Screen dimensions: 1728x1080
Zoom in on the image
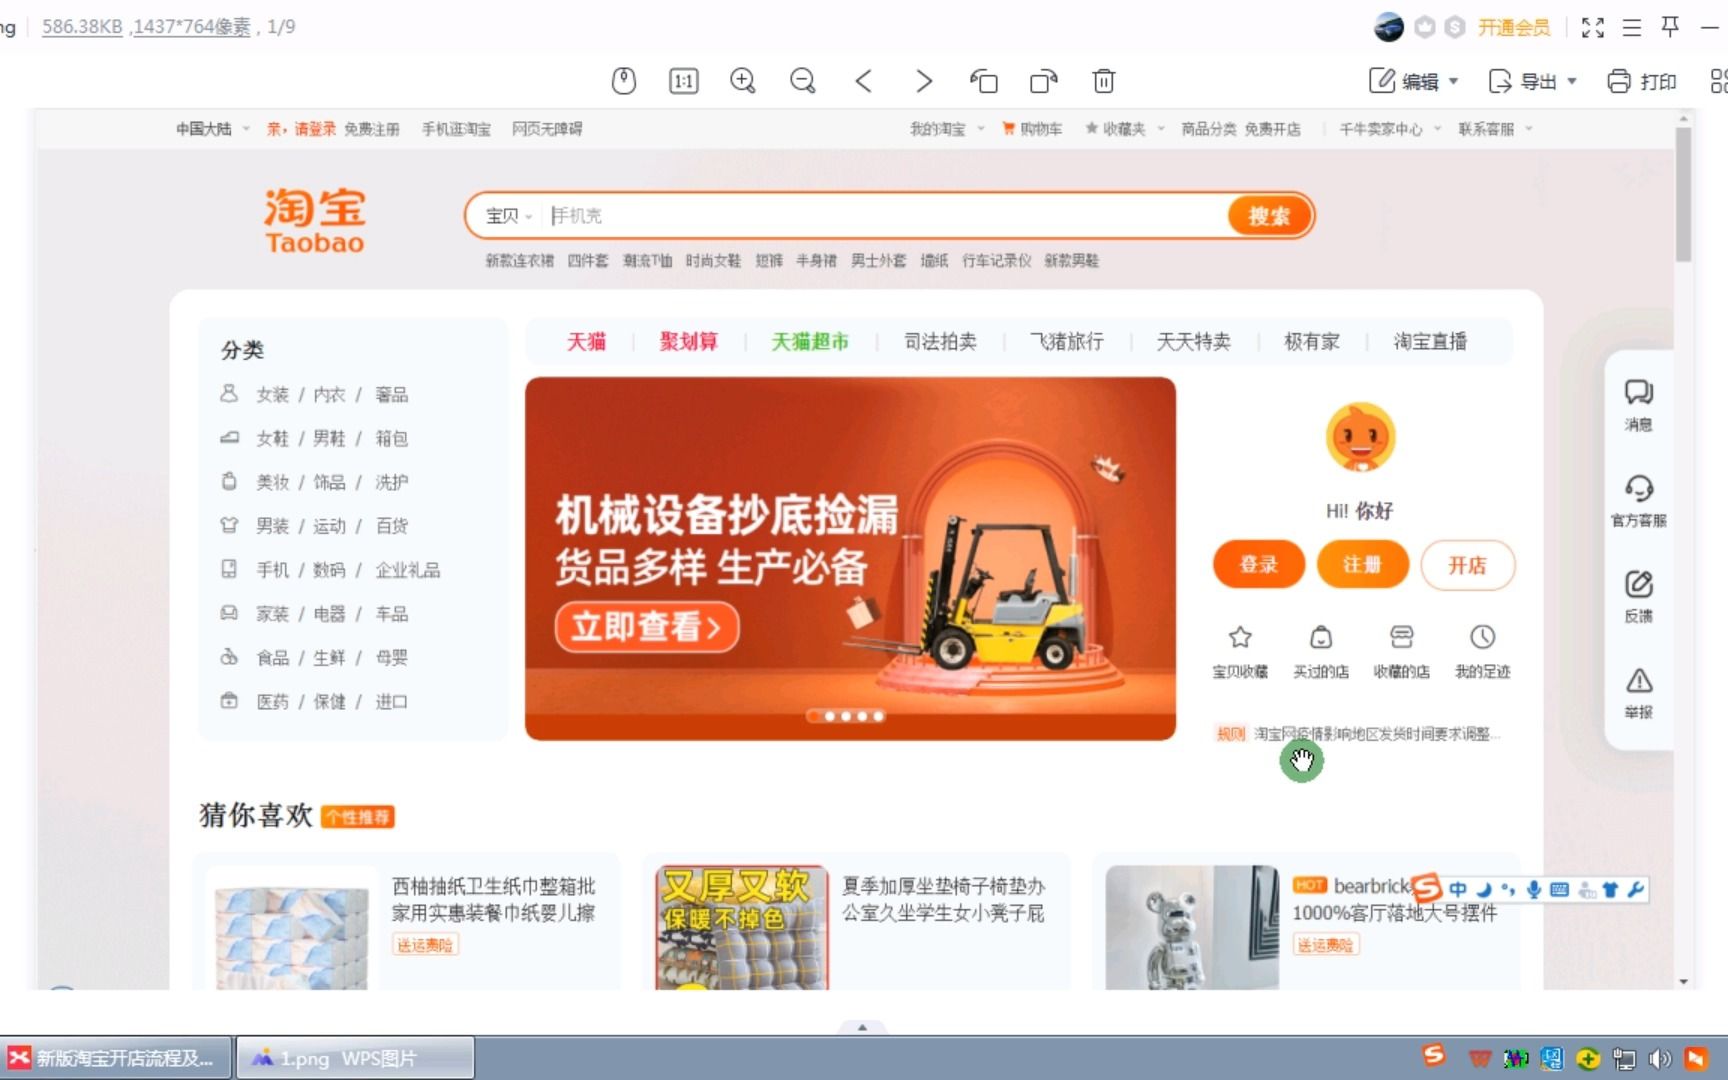coord(743,81)
